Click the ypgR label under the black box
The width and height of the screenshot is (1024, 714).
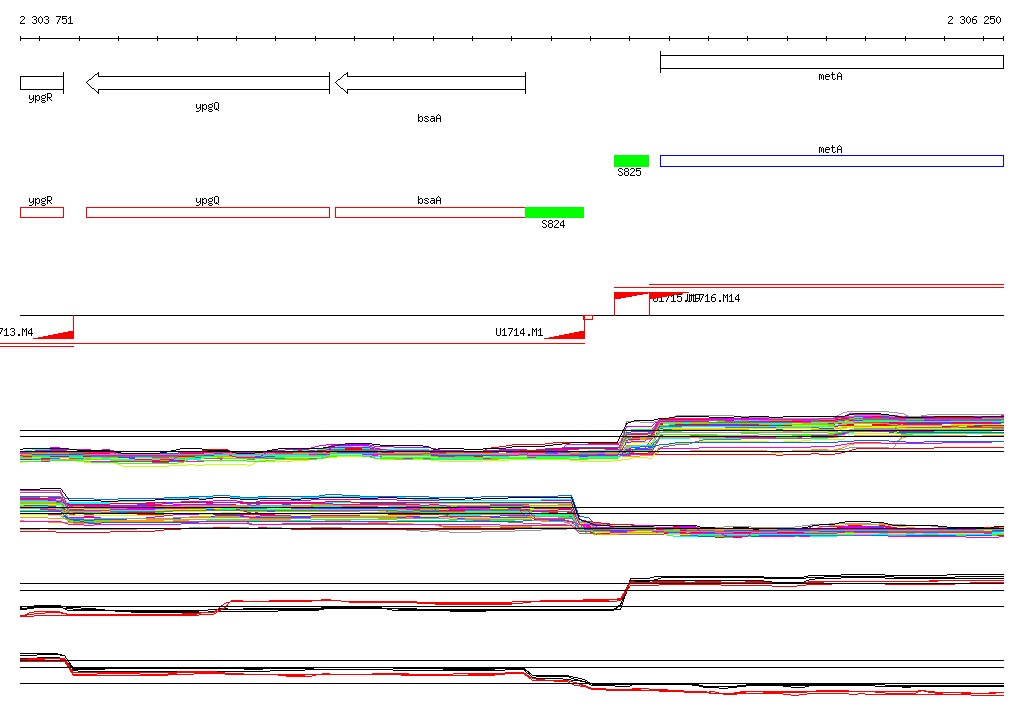[x=40, y=98]
